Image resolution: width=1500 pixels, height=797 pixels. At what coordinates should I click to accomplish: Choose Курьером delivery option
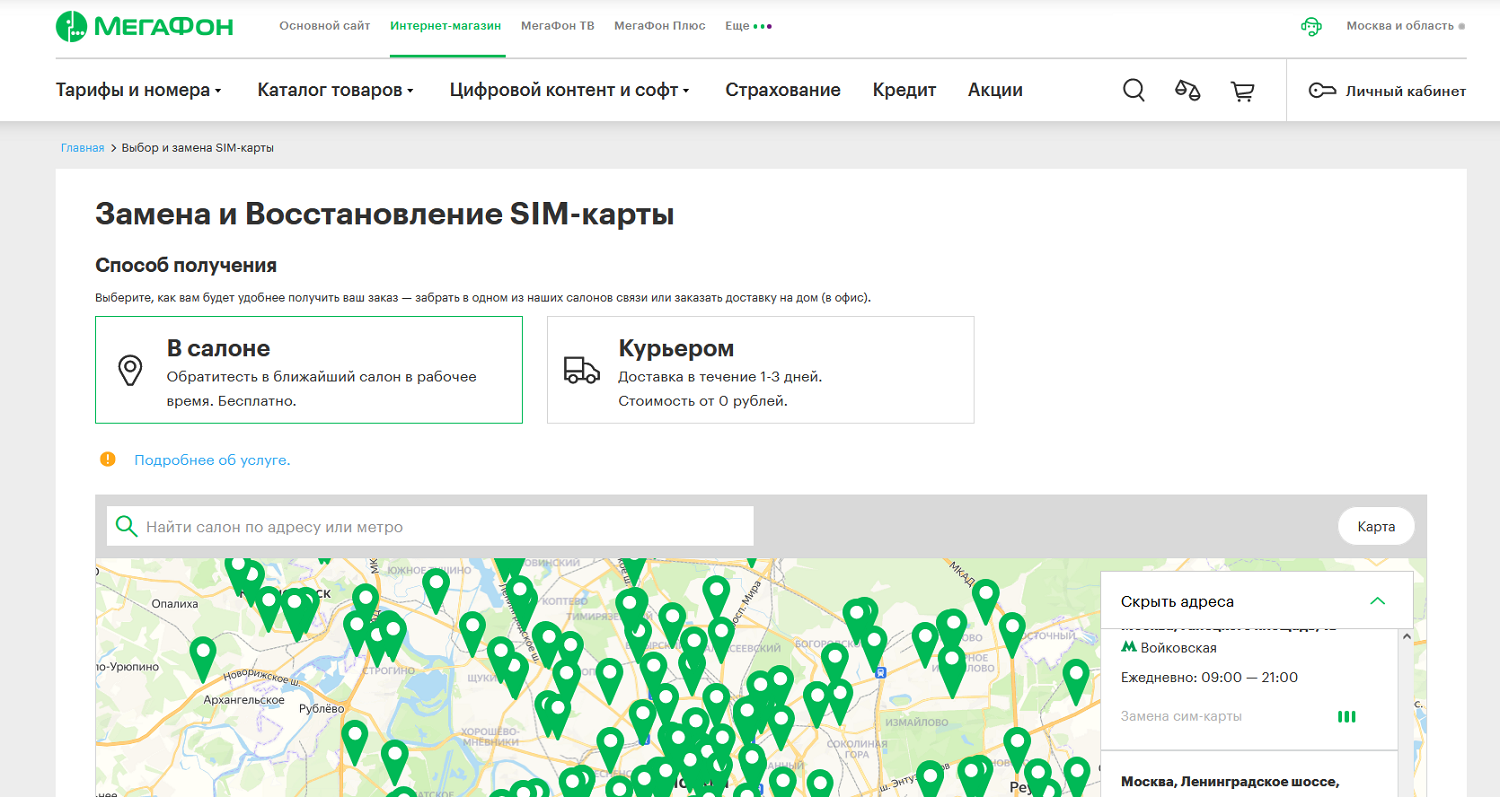[x=761, y=370]
